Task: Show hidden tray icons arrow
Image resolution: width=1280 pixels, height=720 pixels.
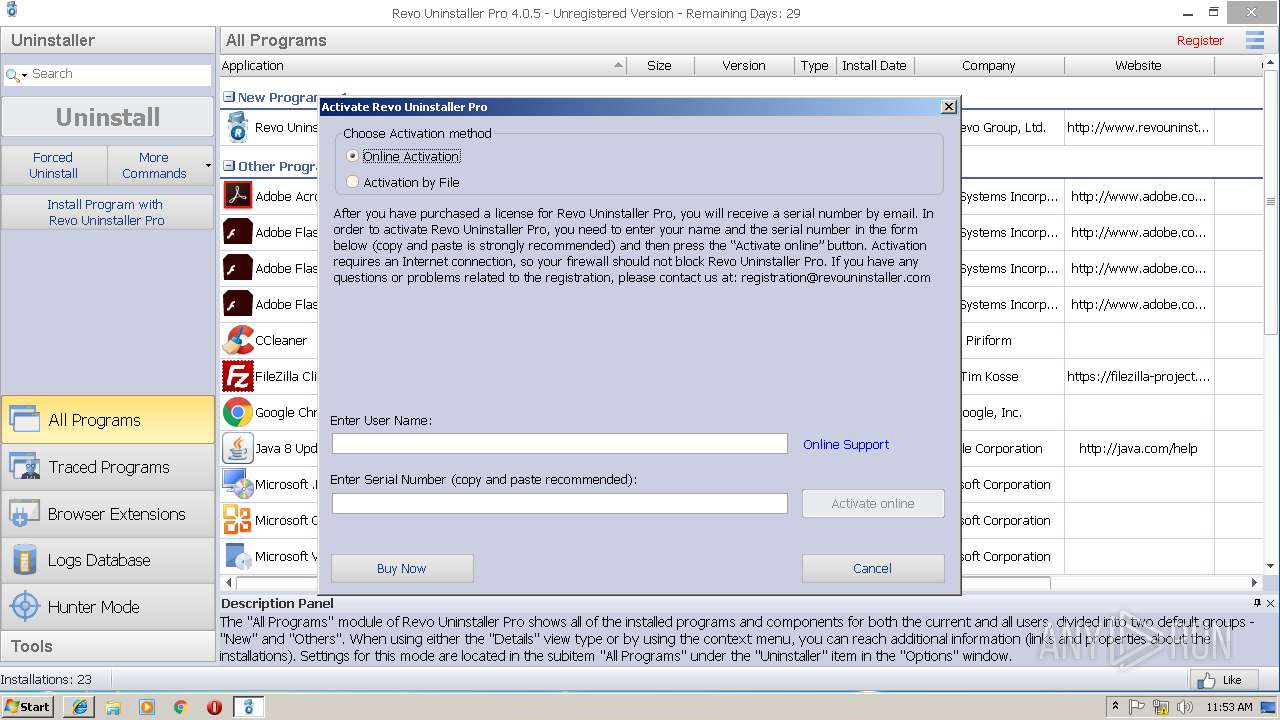Action: click(1115, 707)
